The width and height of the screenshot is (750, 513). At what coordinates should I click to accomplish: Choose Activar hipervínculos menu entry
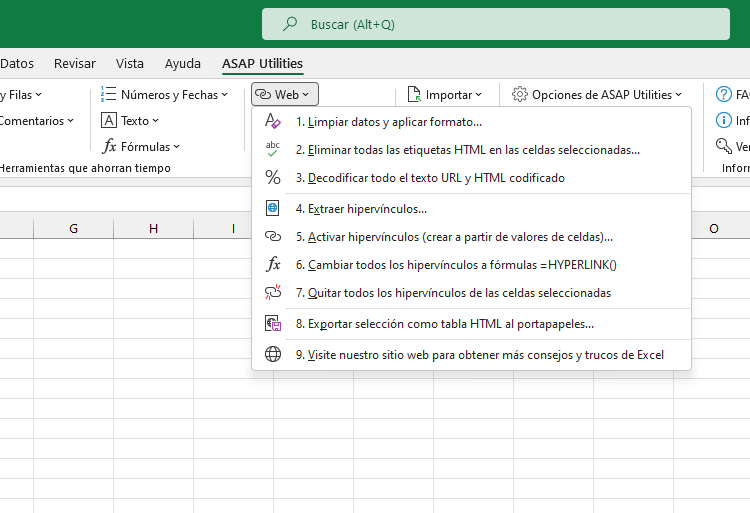[x=471, y=237]
